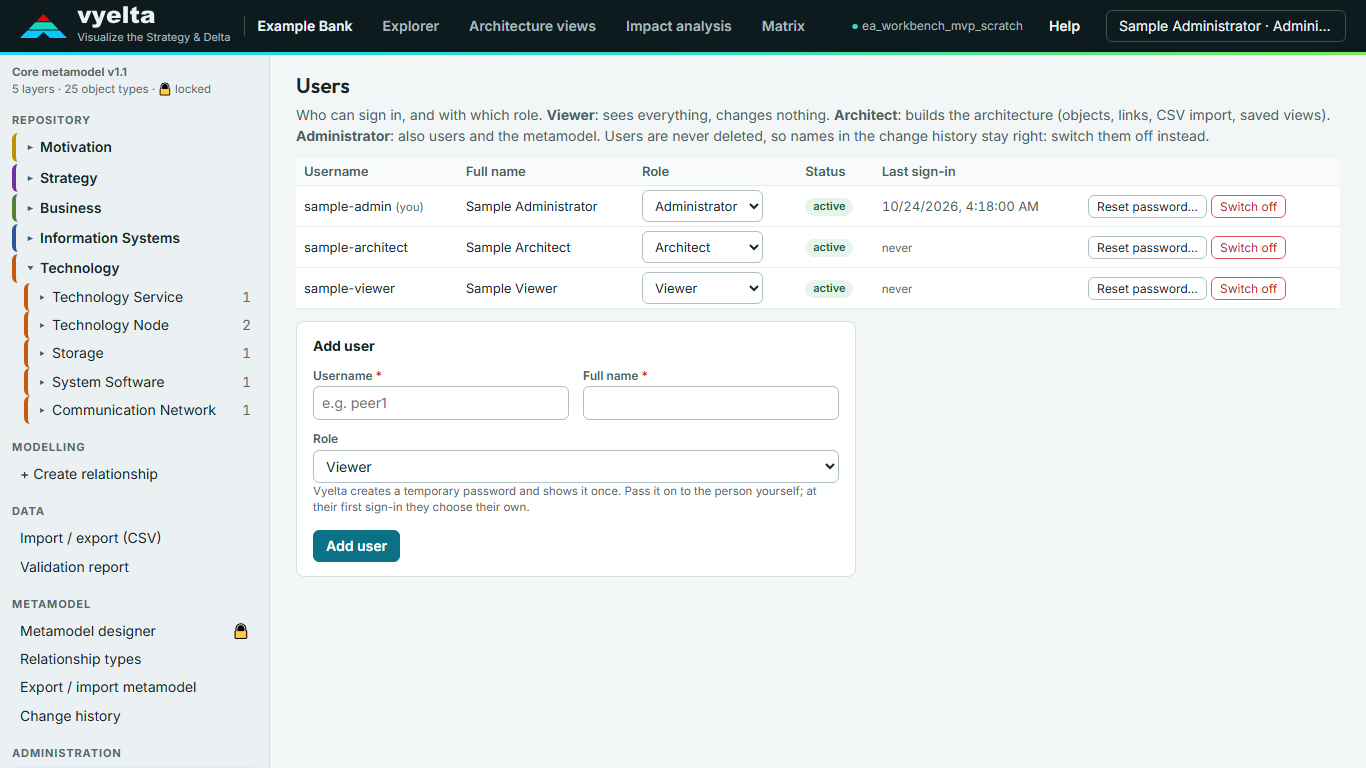Expand the Technology Node item

click(42, 325)
